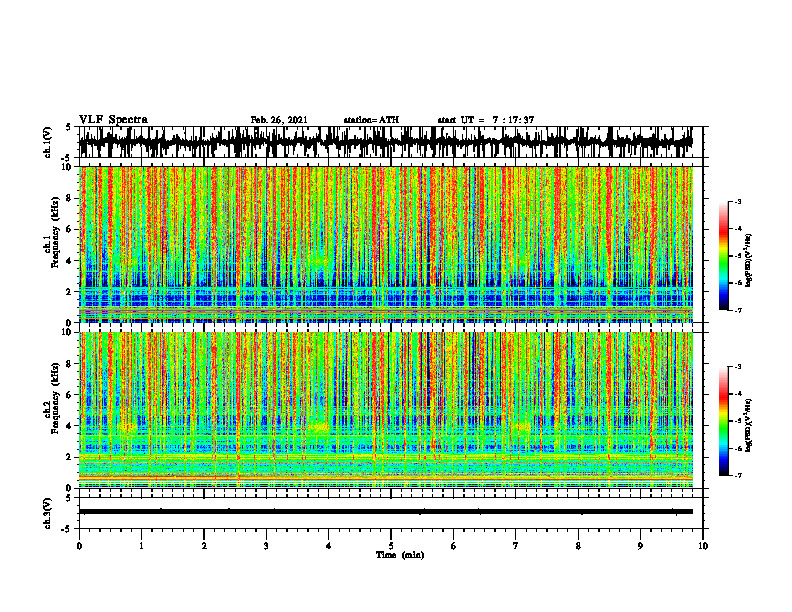Select the "Feb. 26, 2021" date text
The image size is (792, 612).
point(279,120)
